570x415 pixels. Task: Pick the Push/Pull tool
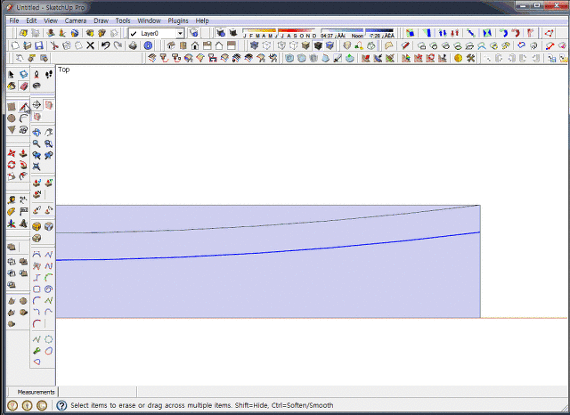pyautogui.click(x=23, y=153)
